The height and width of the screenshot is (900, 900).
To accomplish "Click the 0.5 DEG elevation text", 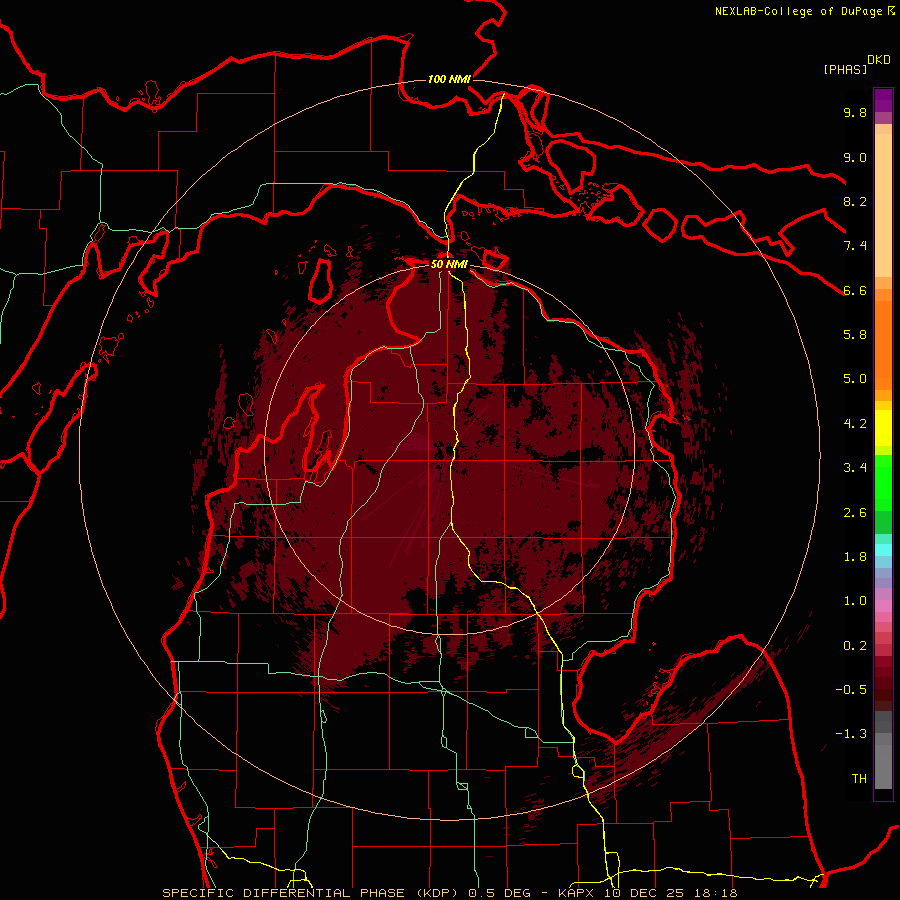I will [499, 893].
